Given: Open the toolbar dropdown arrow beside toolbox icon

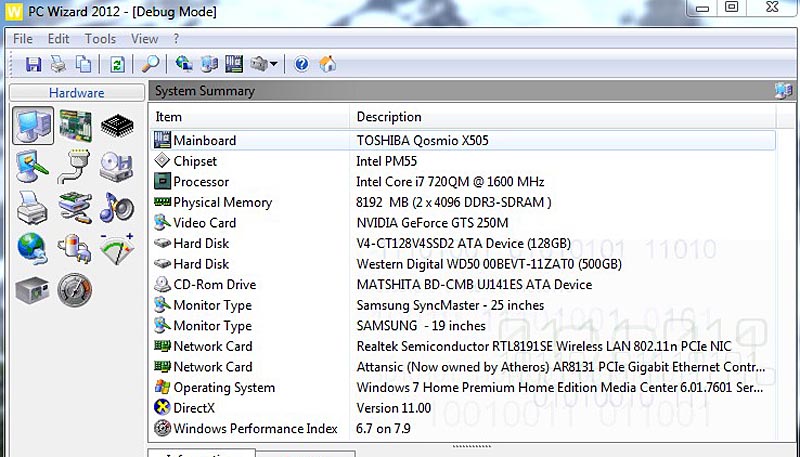Looking at the screenshot, I should coord(273,65).
